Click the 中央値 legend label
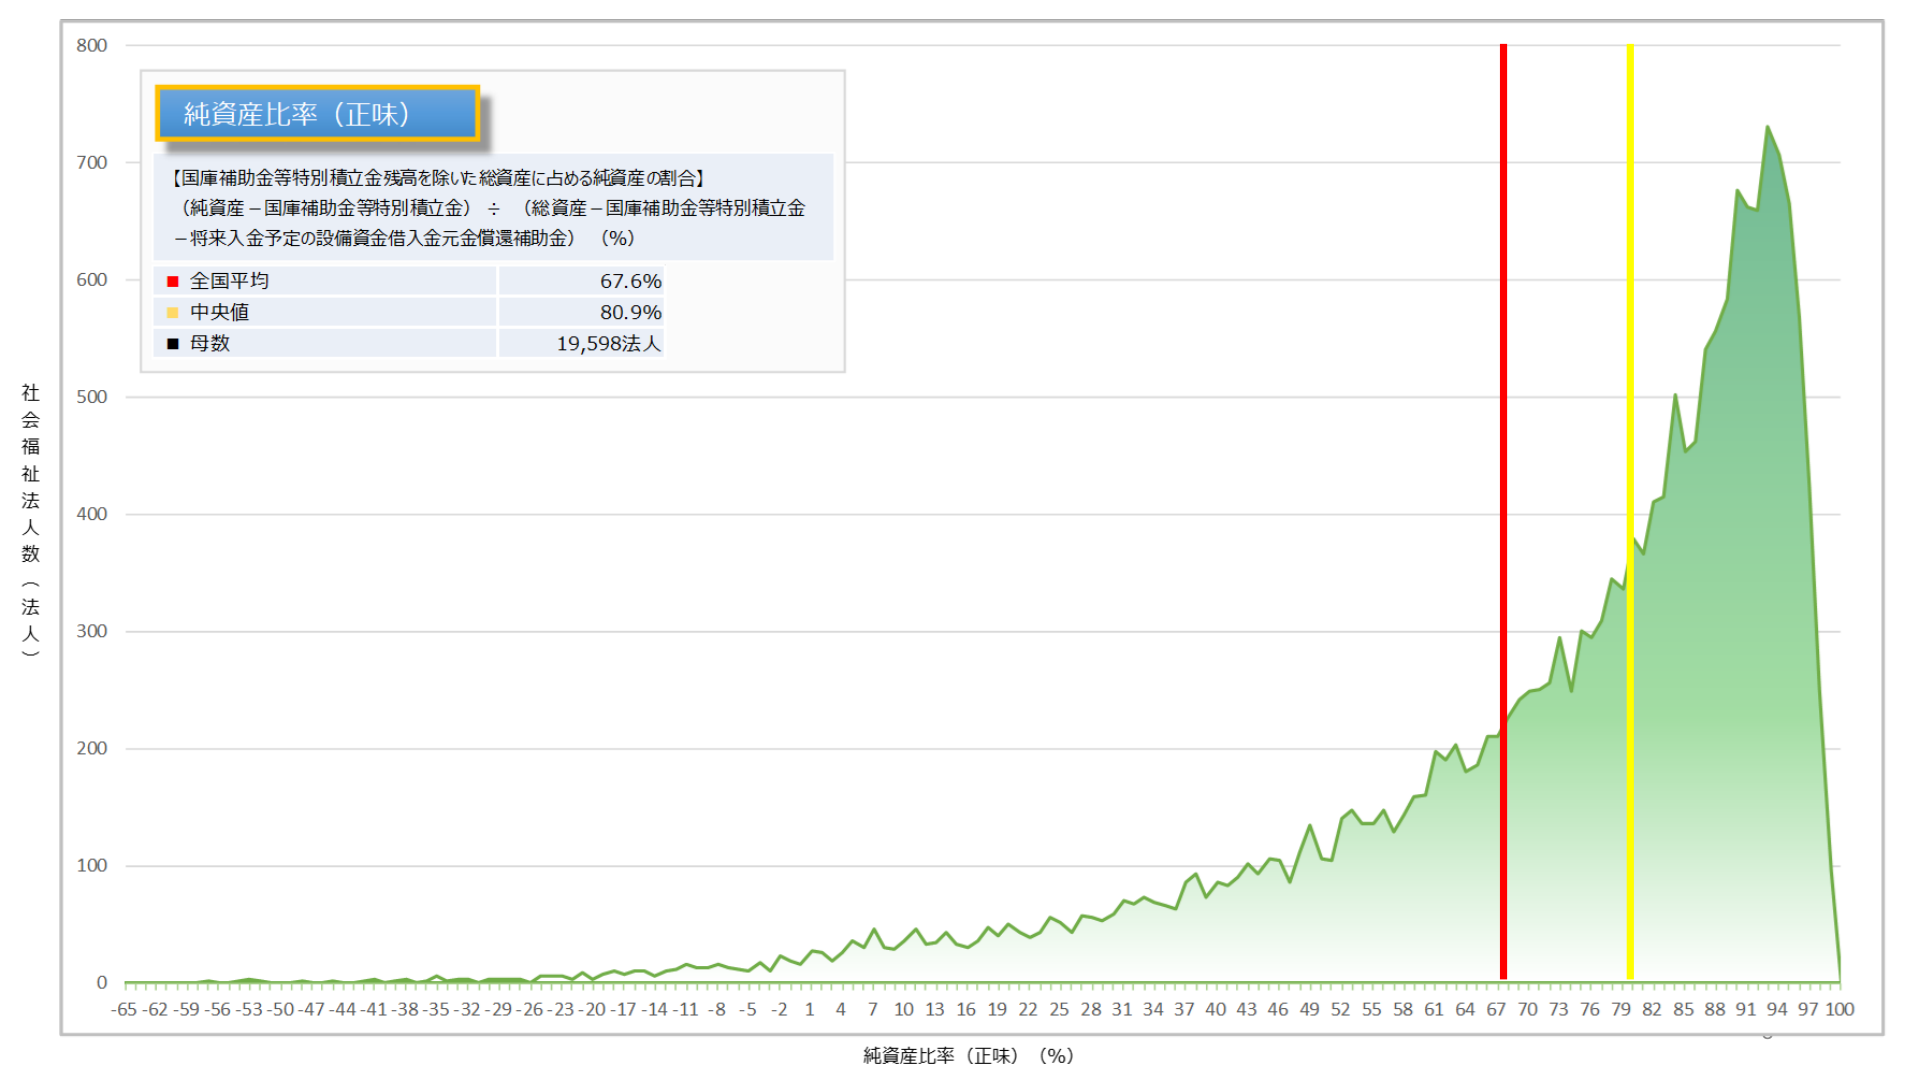This screenshot has height=1080, width=1921. point(219,313)
